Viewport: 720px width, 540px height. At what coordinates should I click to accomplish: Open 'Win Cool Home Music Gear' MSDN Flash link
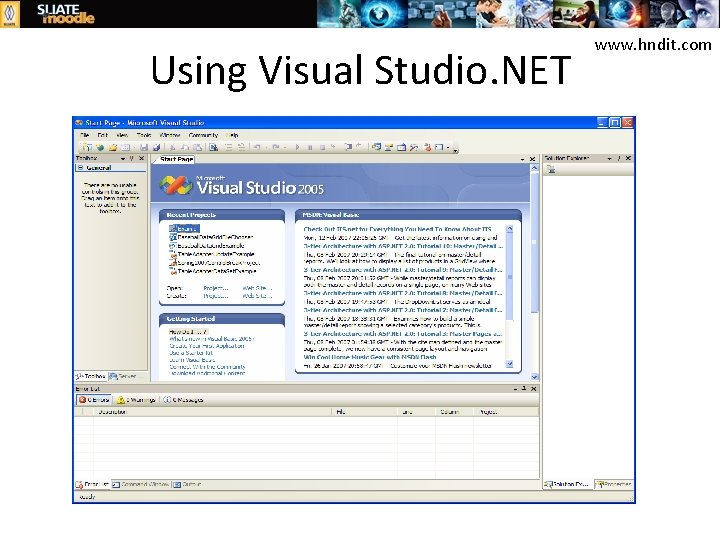370,357
